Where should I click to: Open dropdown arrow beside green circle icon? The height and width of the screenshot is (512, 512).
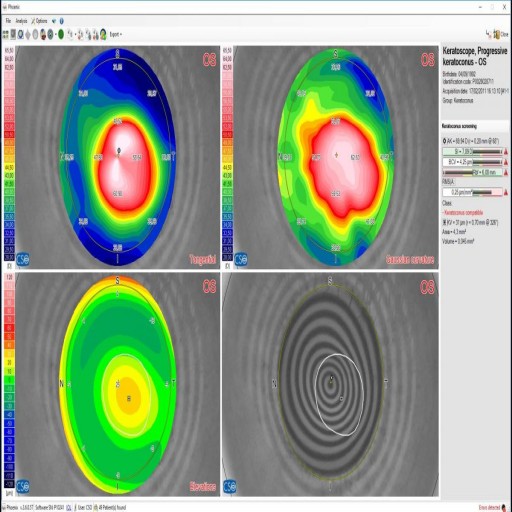pyautogui.click(x=55, y=34)
